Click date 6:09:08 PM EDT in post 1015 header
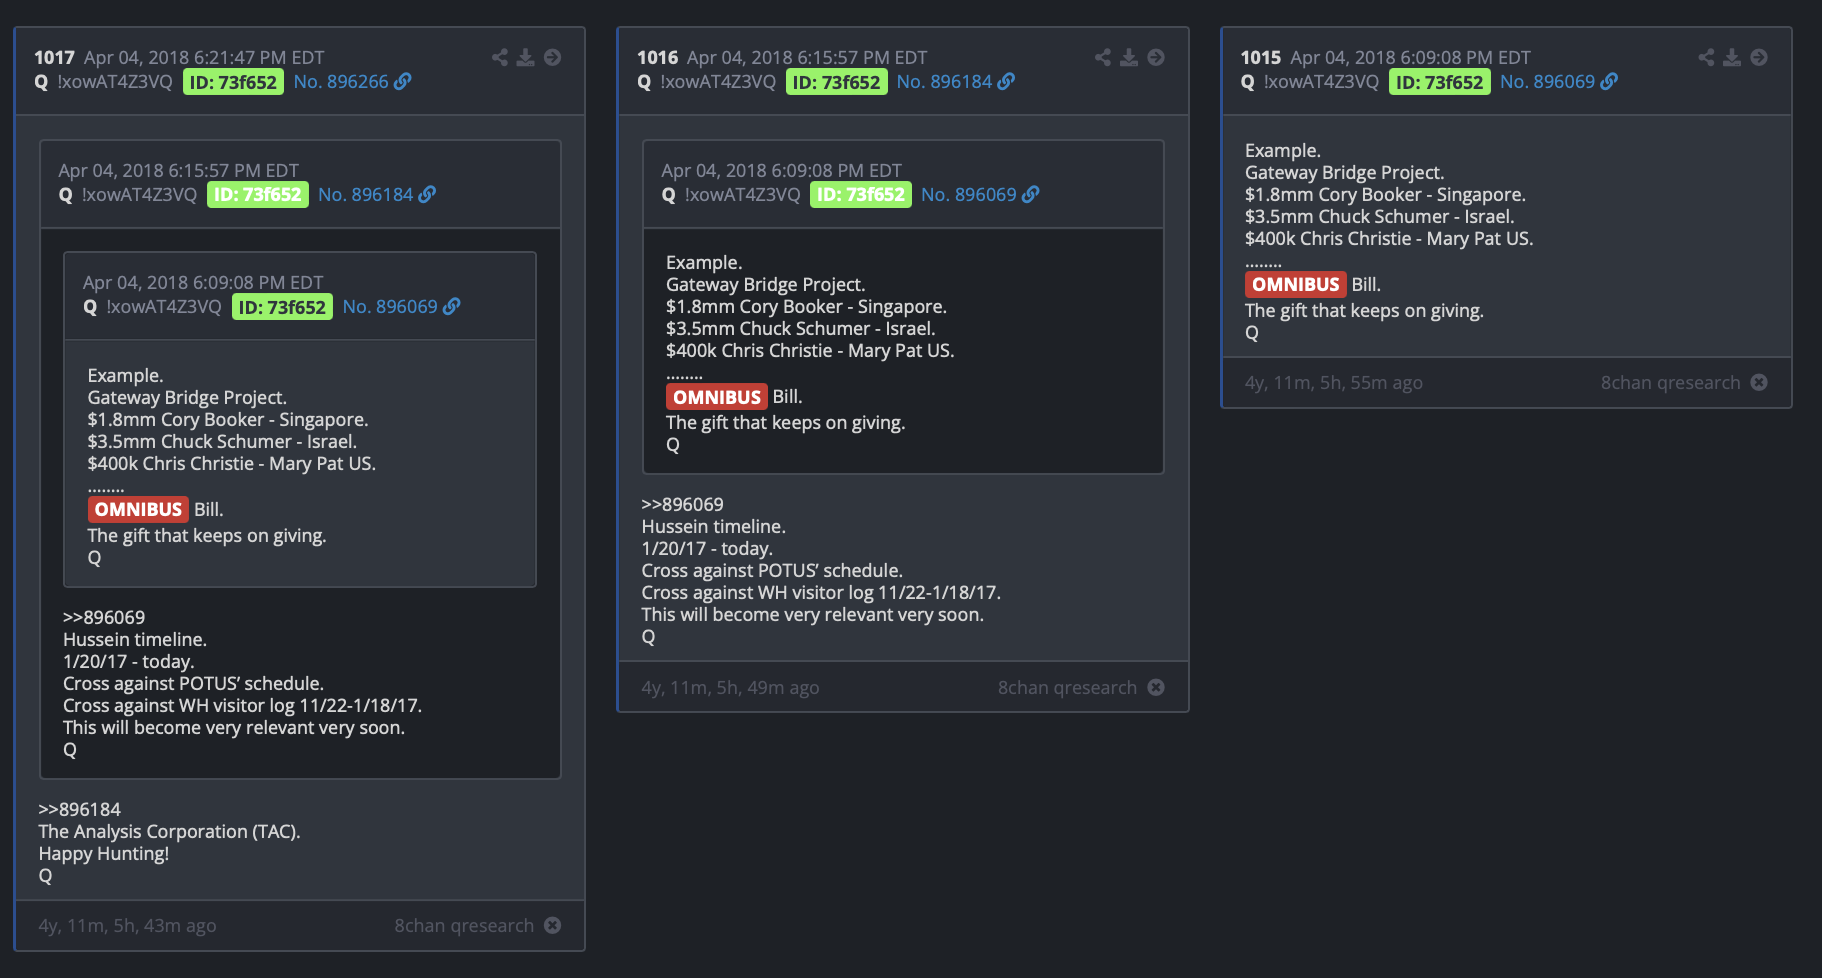1822x978 pixels. tap(1410, 57)
